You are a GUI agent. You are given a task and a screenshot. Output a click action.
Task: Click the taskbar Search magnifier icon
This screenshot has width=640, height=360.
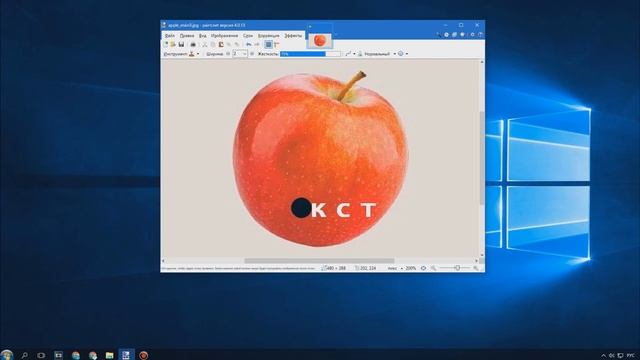[24, 356]
